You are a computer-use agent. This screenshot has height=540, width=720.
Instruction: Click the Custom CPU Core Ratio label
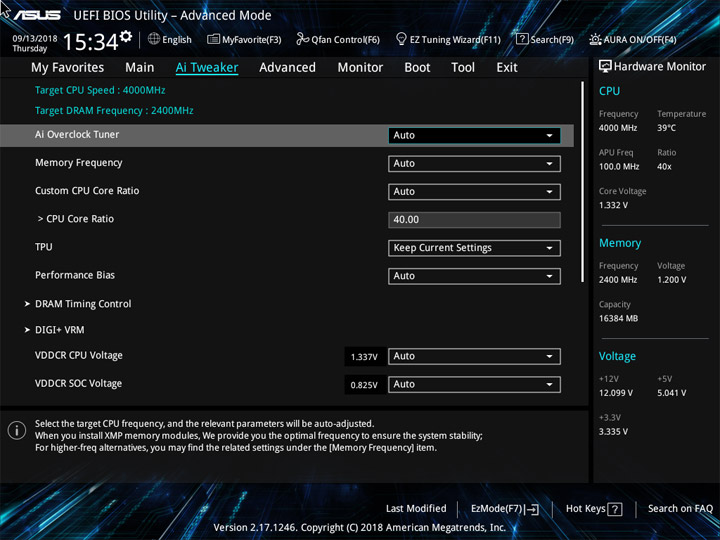pos(87,191)
